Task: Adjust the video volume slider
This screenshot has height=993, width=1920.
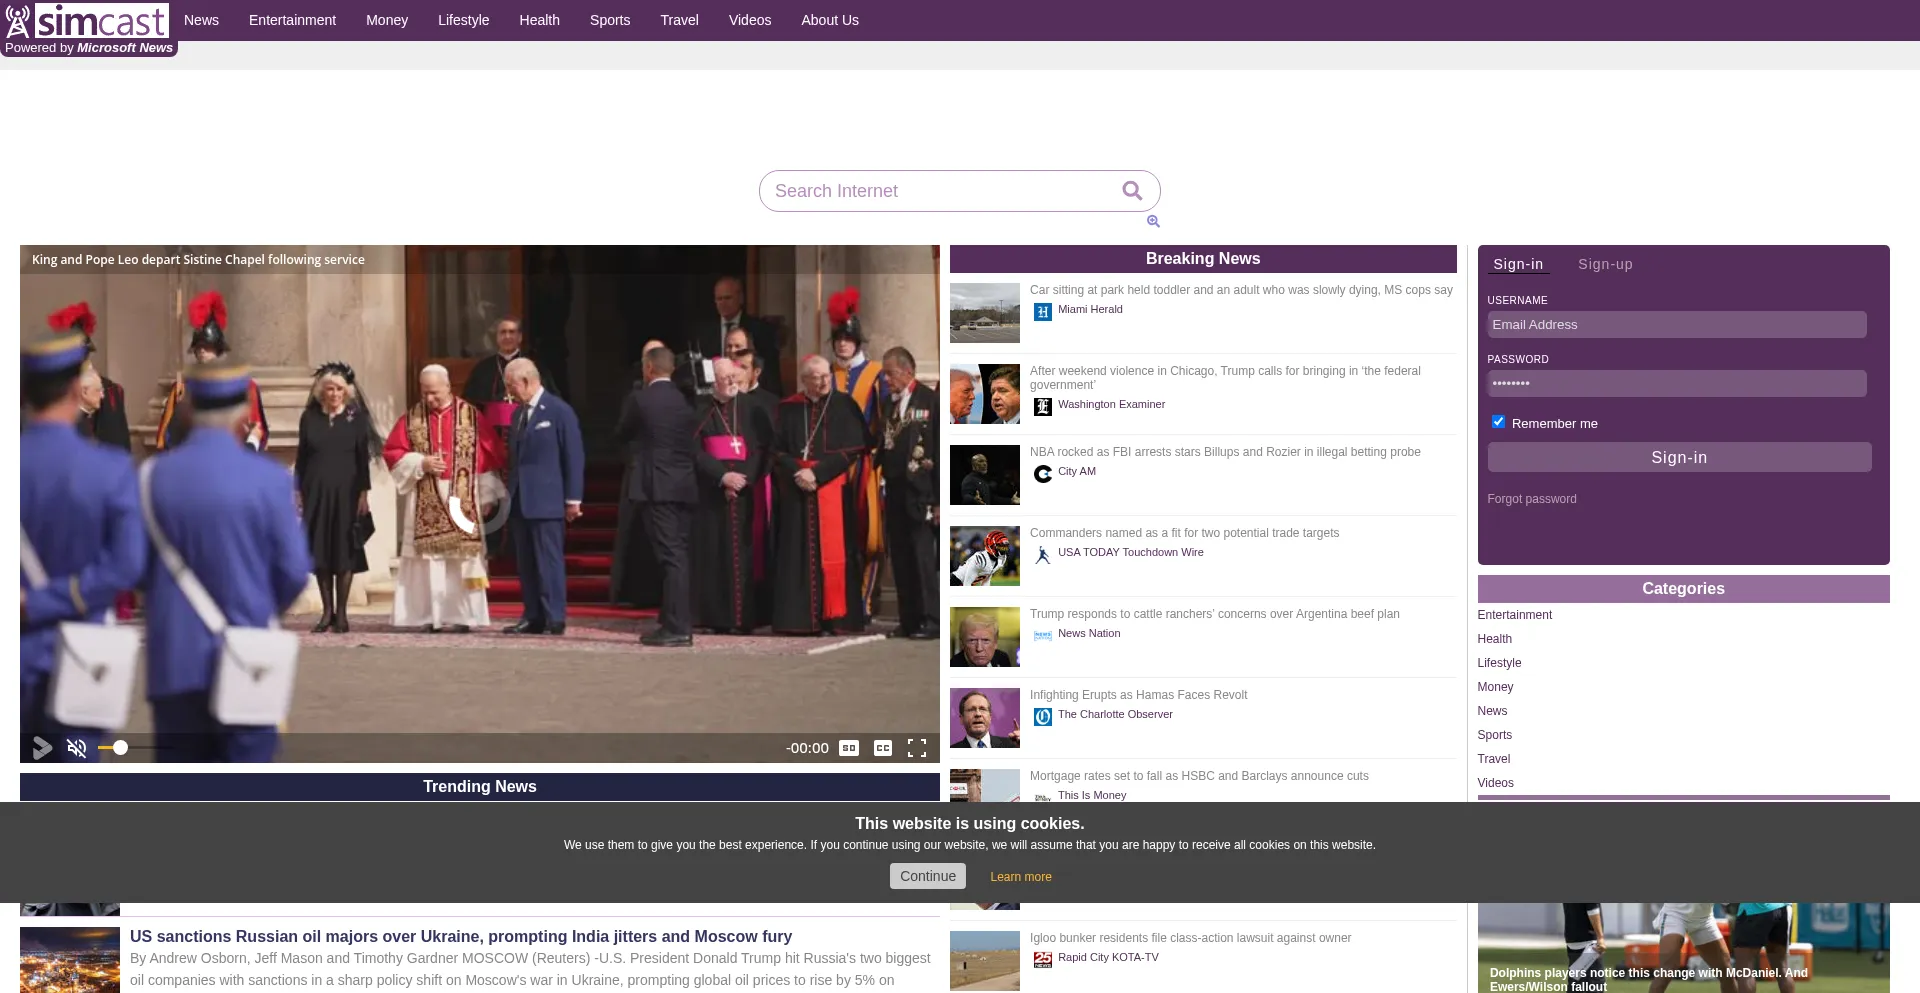Action: coord(121,748)
